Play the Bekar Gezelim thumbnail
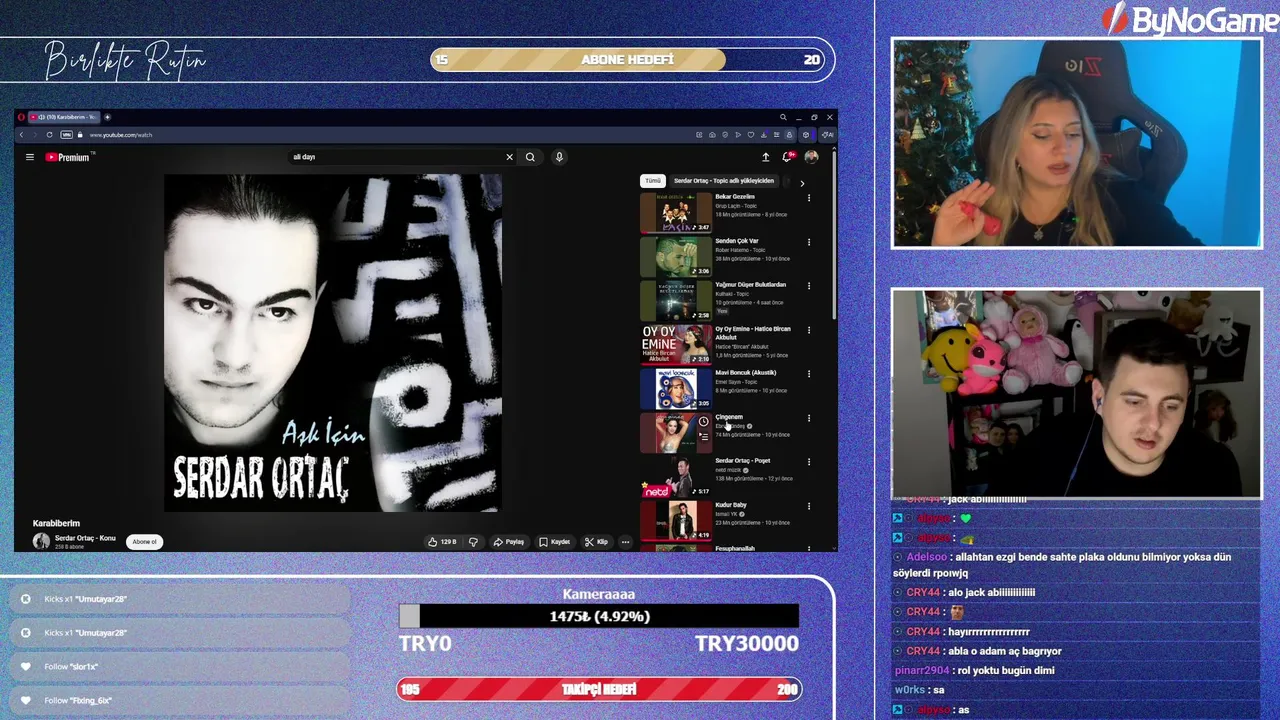Viewport: 1280px width, 720px height. [x=676, y=213]
